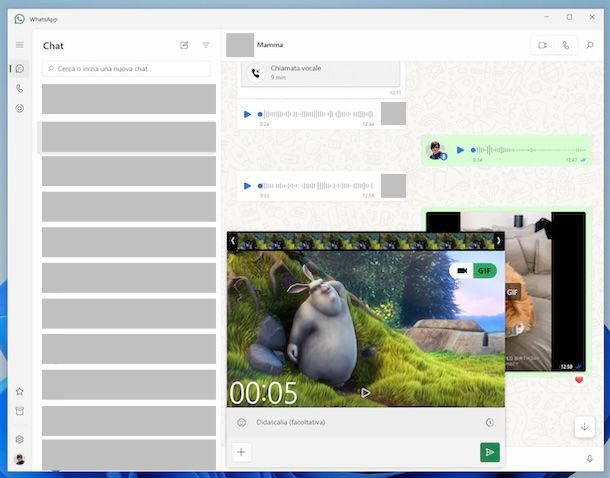Viewport: 610px width, 478px height.
Task: Open your profile picture in the sidebar
Action: [19, 459]
